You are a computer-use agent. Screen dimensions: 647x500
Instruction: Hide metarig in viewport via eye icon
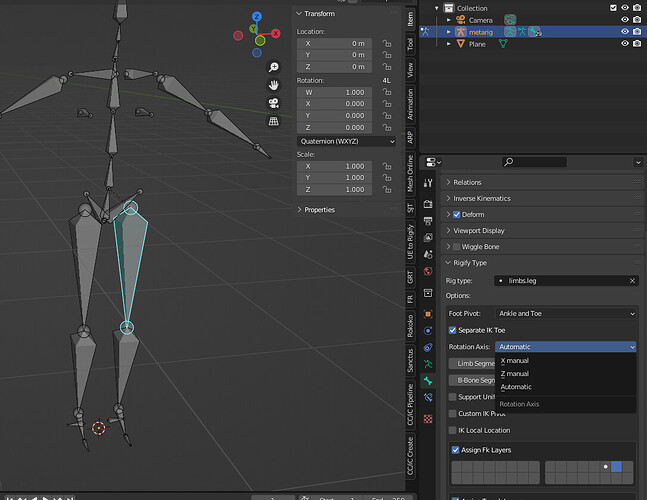click(625, 31)
